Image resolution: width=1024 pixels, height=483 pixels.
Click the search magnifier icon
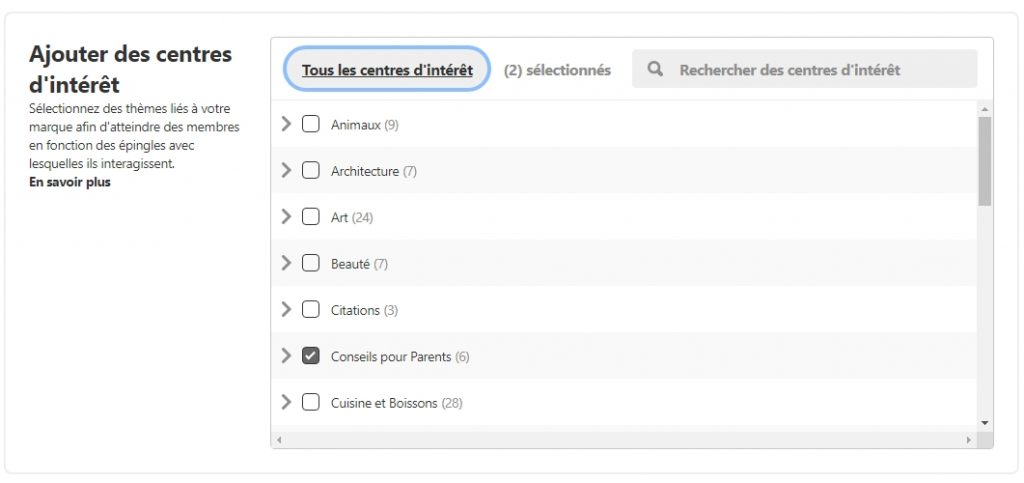tap(656, 70)
